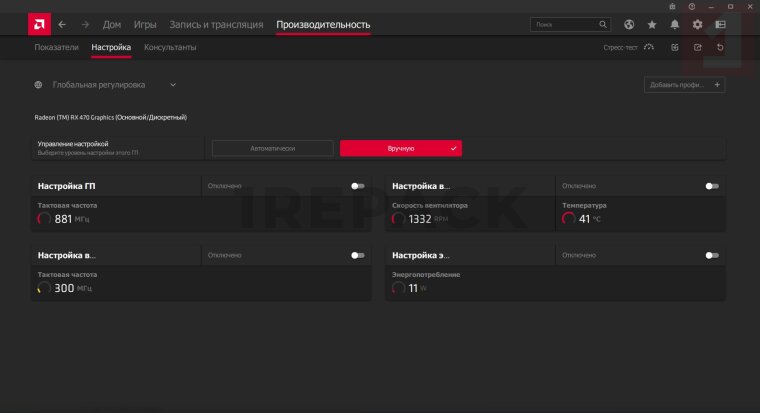Click the 41 °C temperature gauge
760x413 pixels.
569,219
